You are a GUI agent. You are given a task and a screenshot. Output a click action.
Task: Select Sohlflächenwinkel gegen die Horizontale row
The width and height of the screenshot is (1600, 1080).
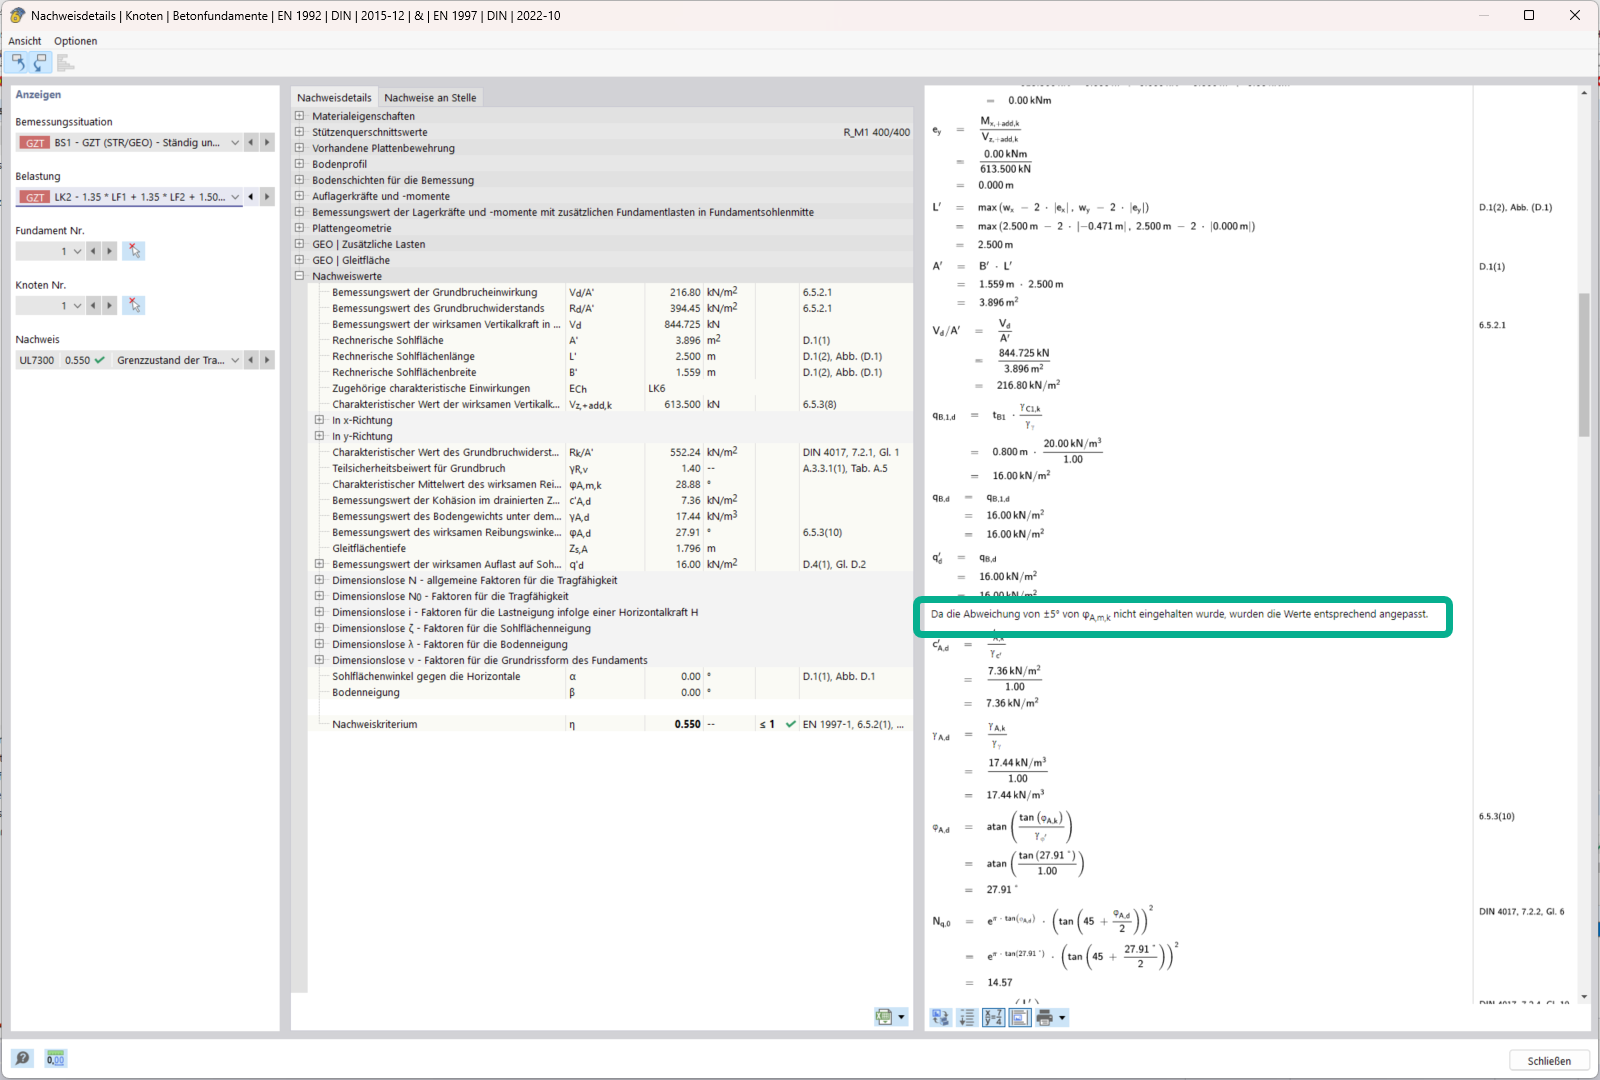point(611,676)
